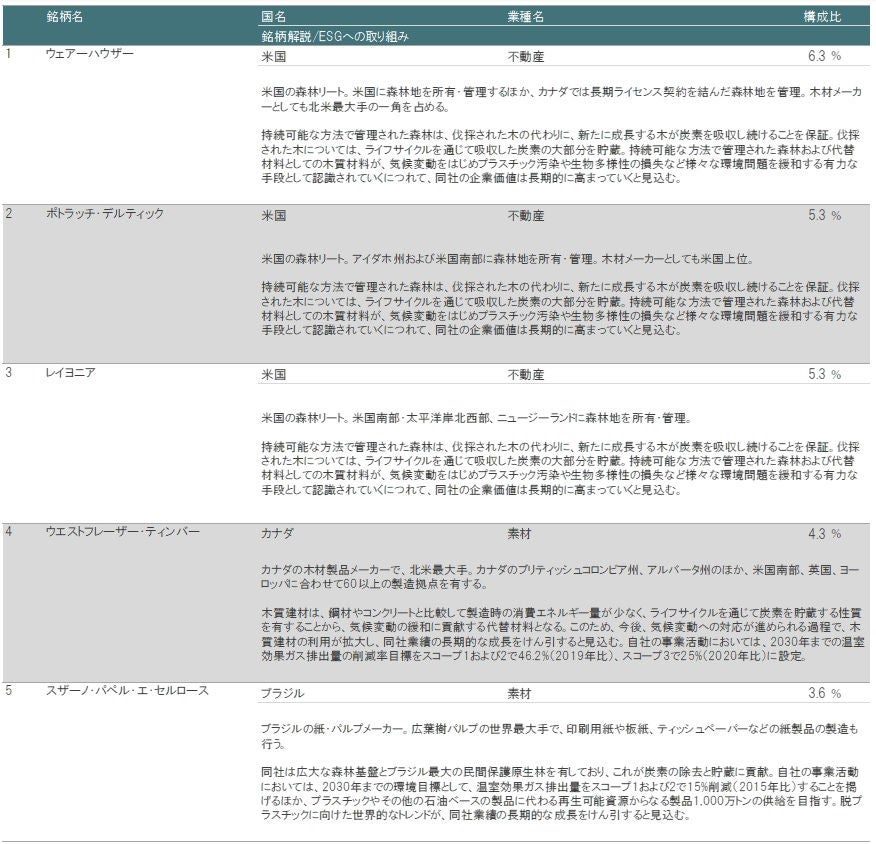Click the 銘柄解説/ESGへの取り組み subheader

point(334,36)
